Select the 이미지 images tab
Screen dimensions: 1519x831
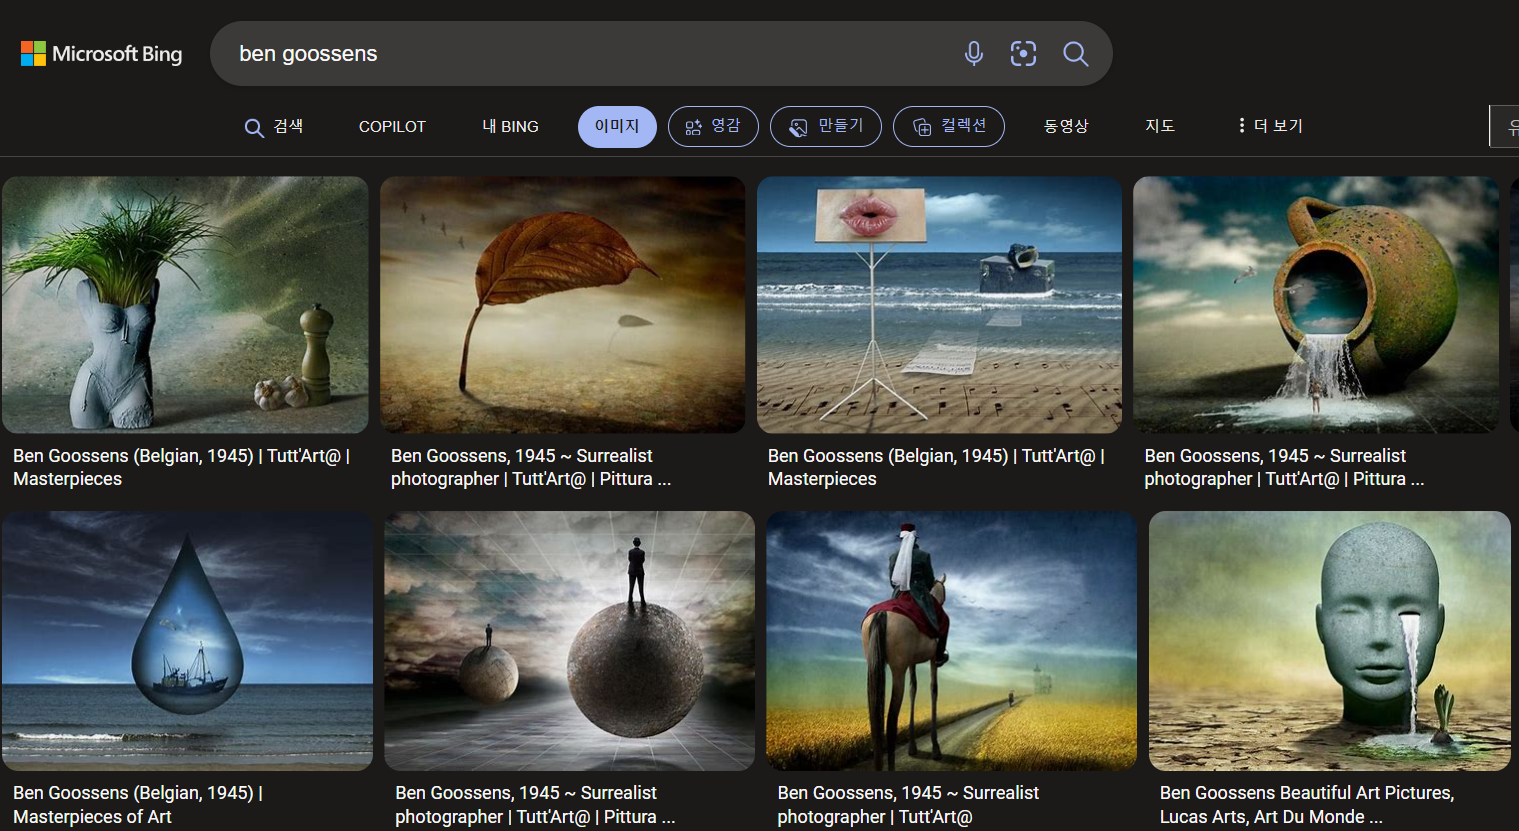click(x=617, y=126)
